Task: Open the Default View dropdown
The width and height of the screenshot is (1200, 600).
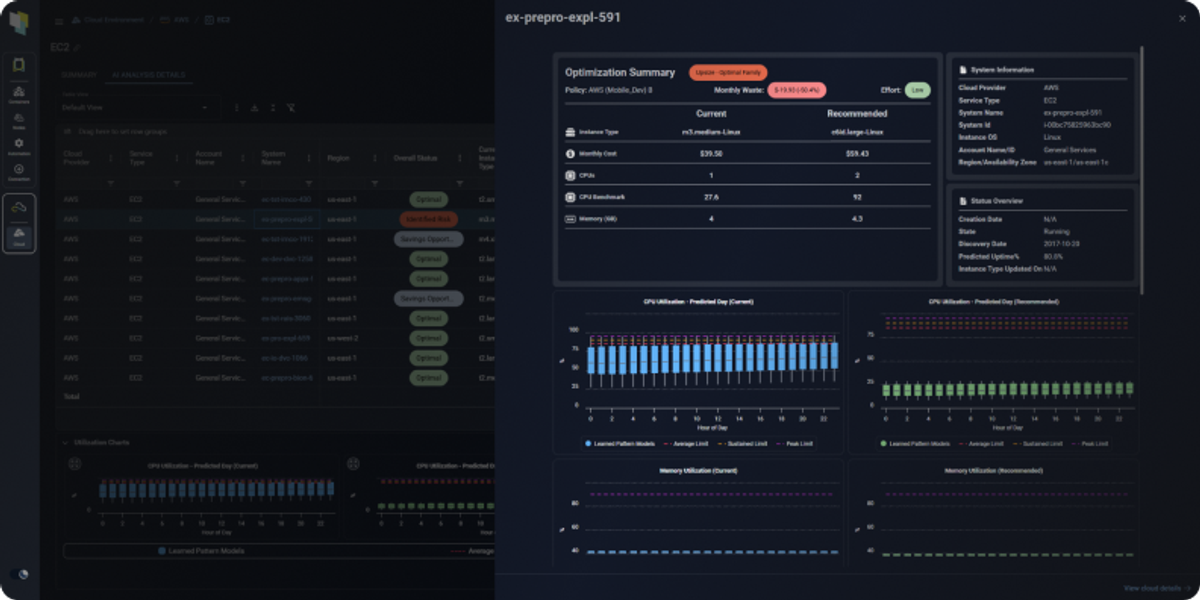Action: (135, 107)
